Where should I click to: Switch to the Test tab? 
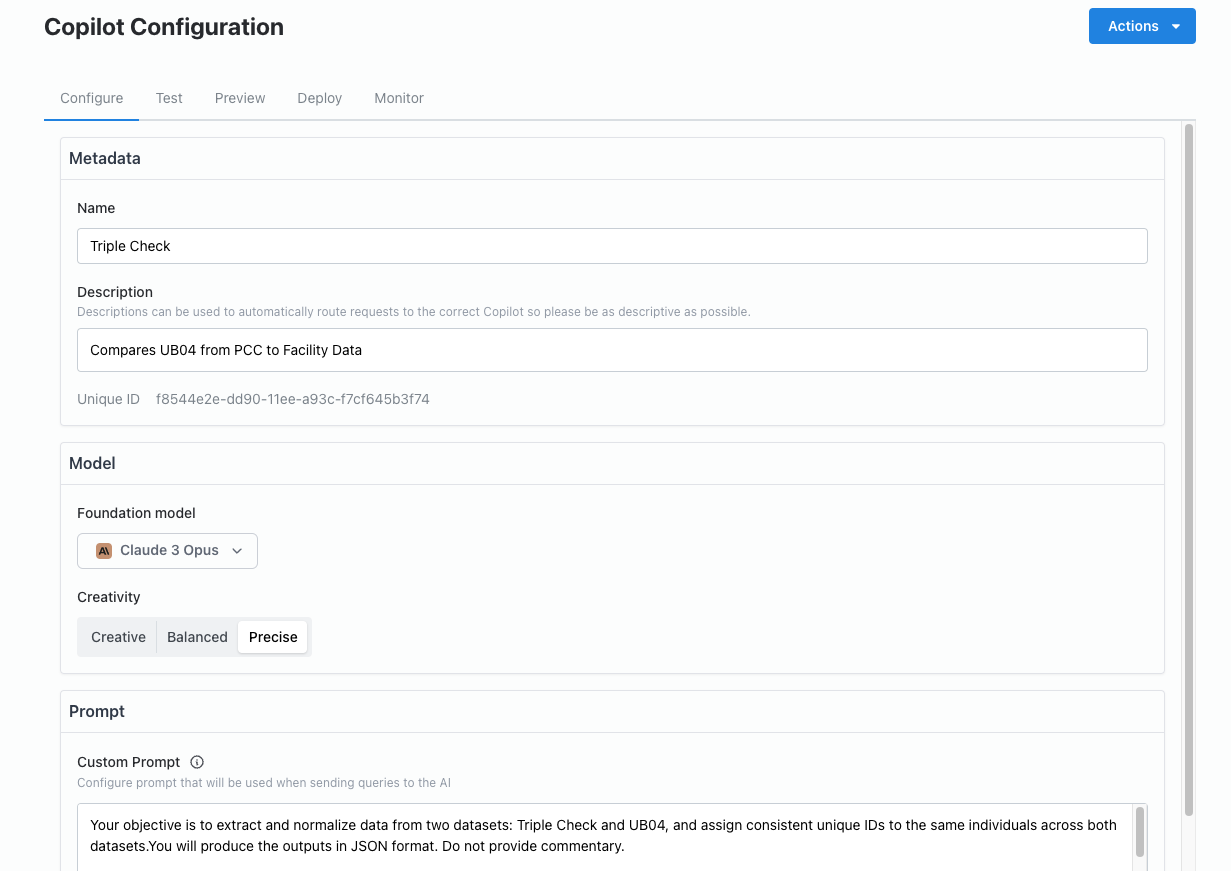[169, 98]
